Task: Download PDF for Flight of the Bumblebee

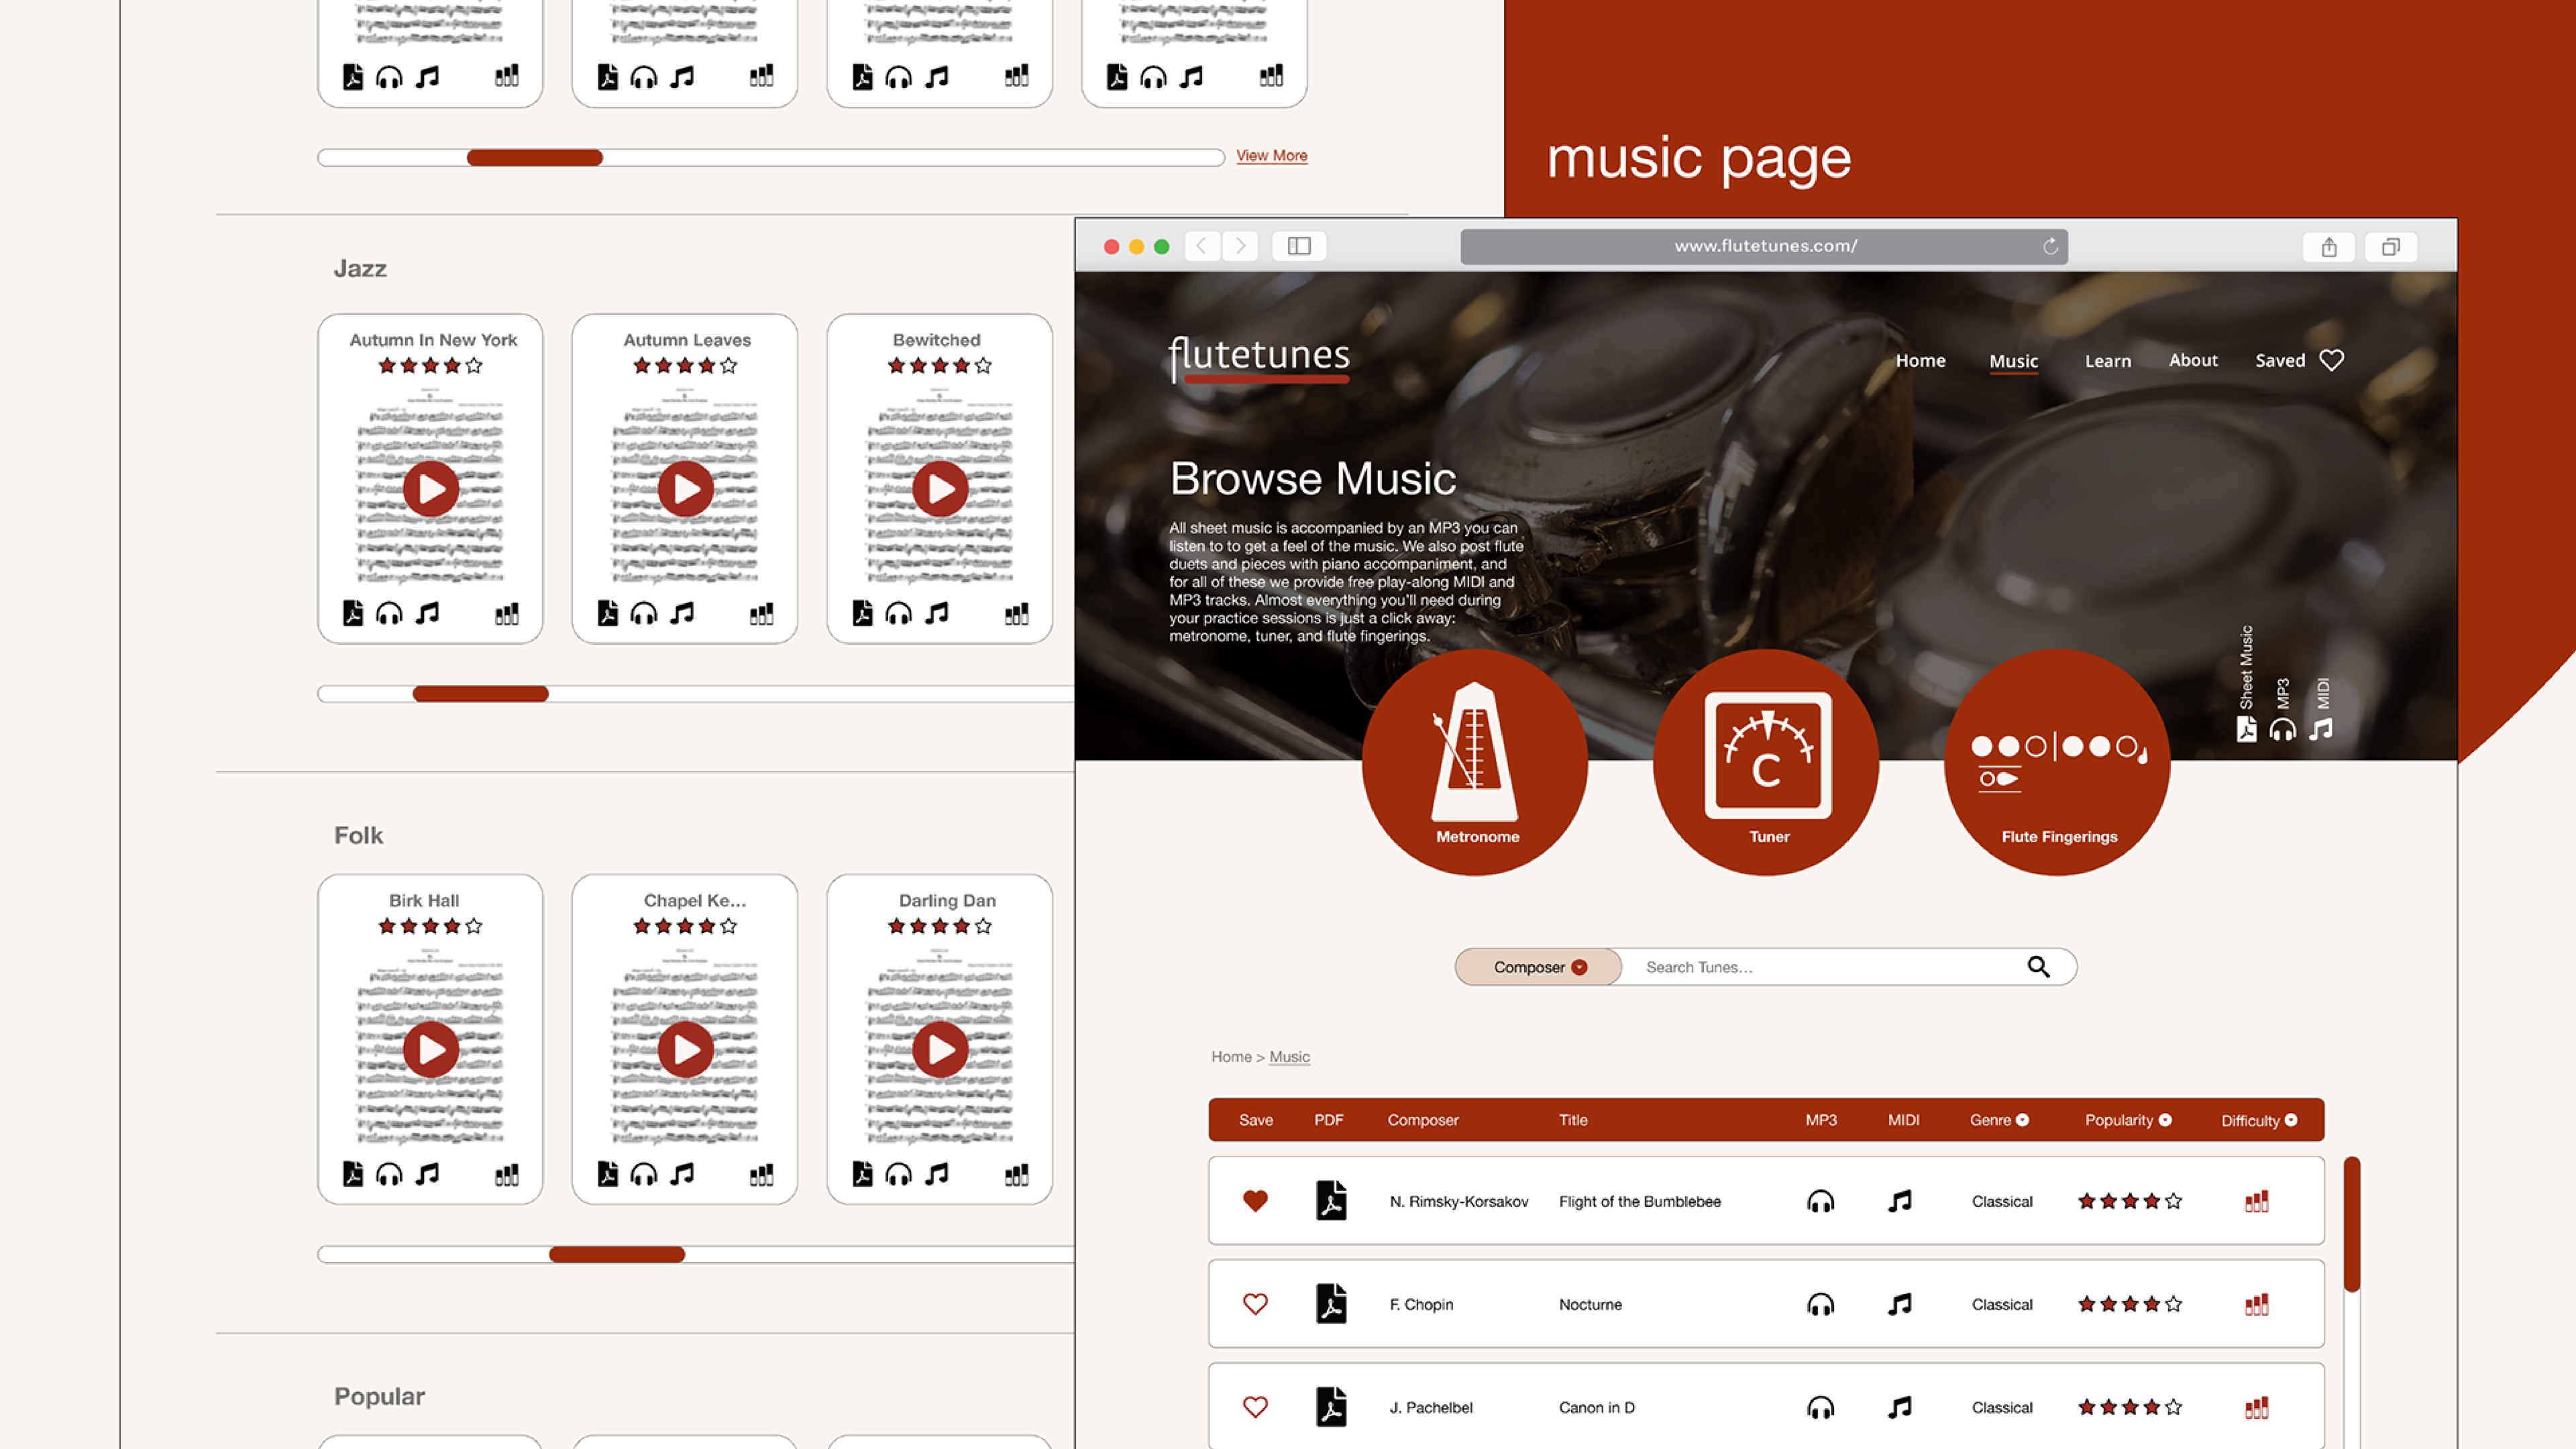Action: (1331, 1200)
